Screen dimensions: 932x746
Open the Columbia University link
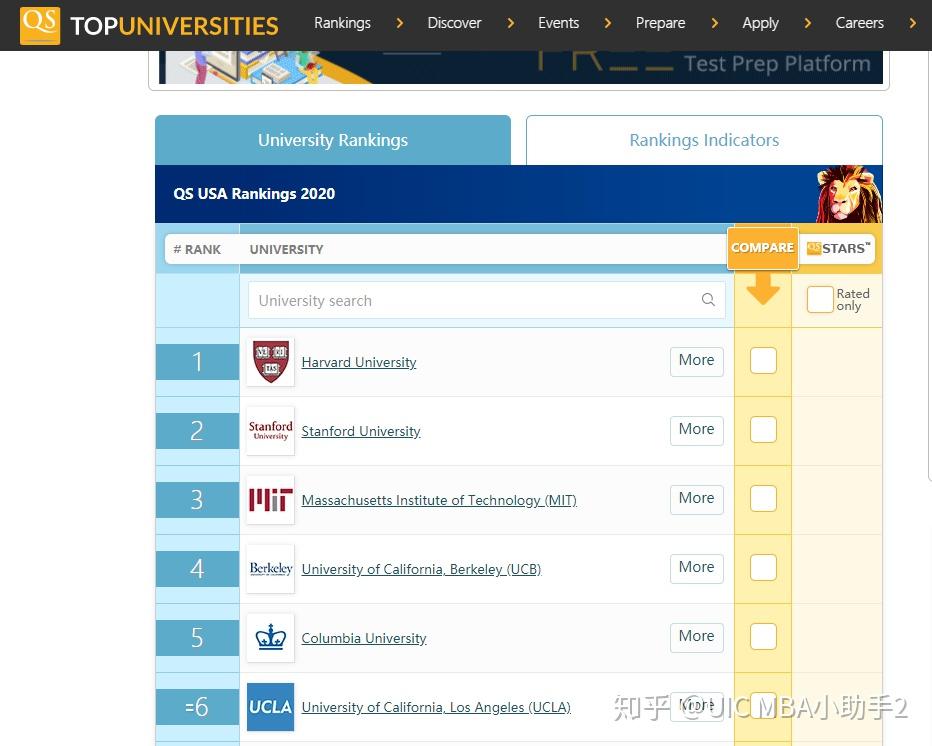pyautogui.click(x=364, y=638)
